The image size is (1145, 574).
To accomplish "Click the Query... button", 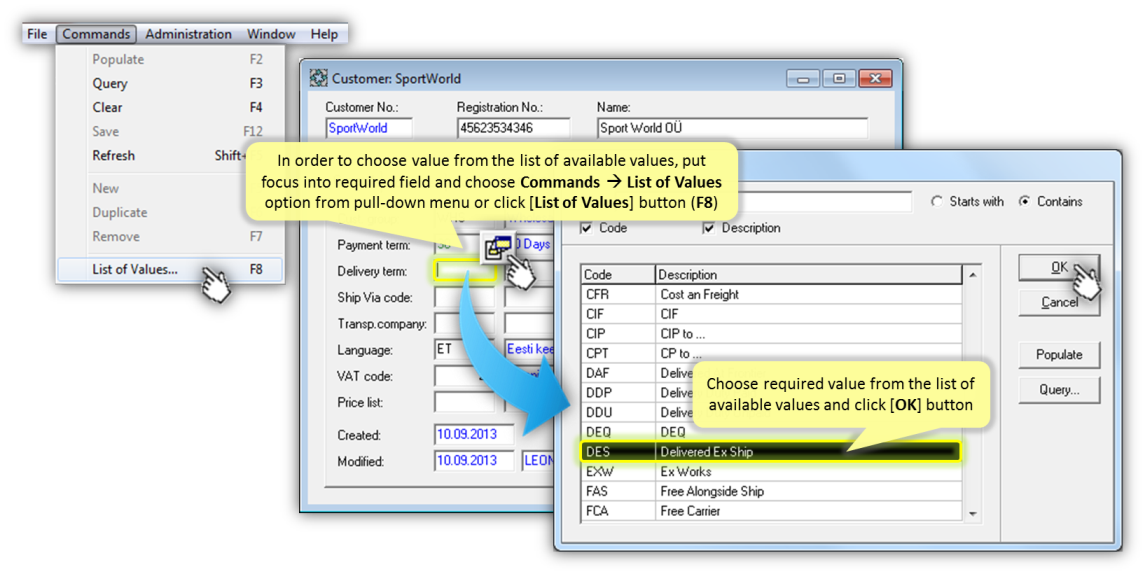I will [1059, 389].
